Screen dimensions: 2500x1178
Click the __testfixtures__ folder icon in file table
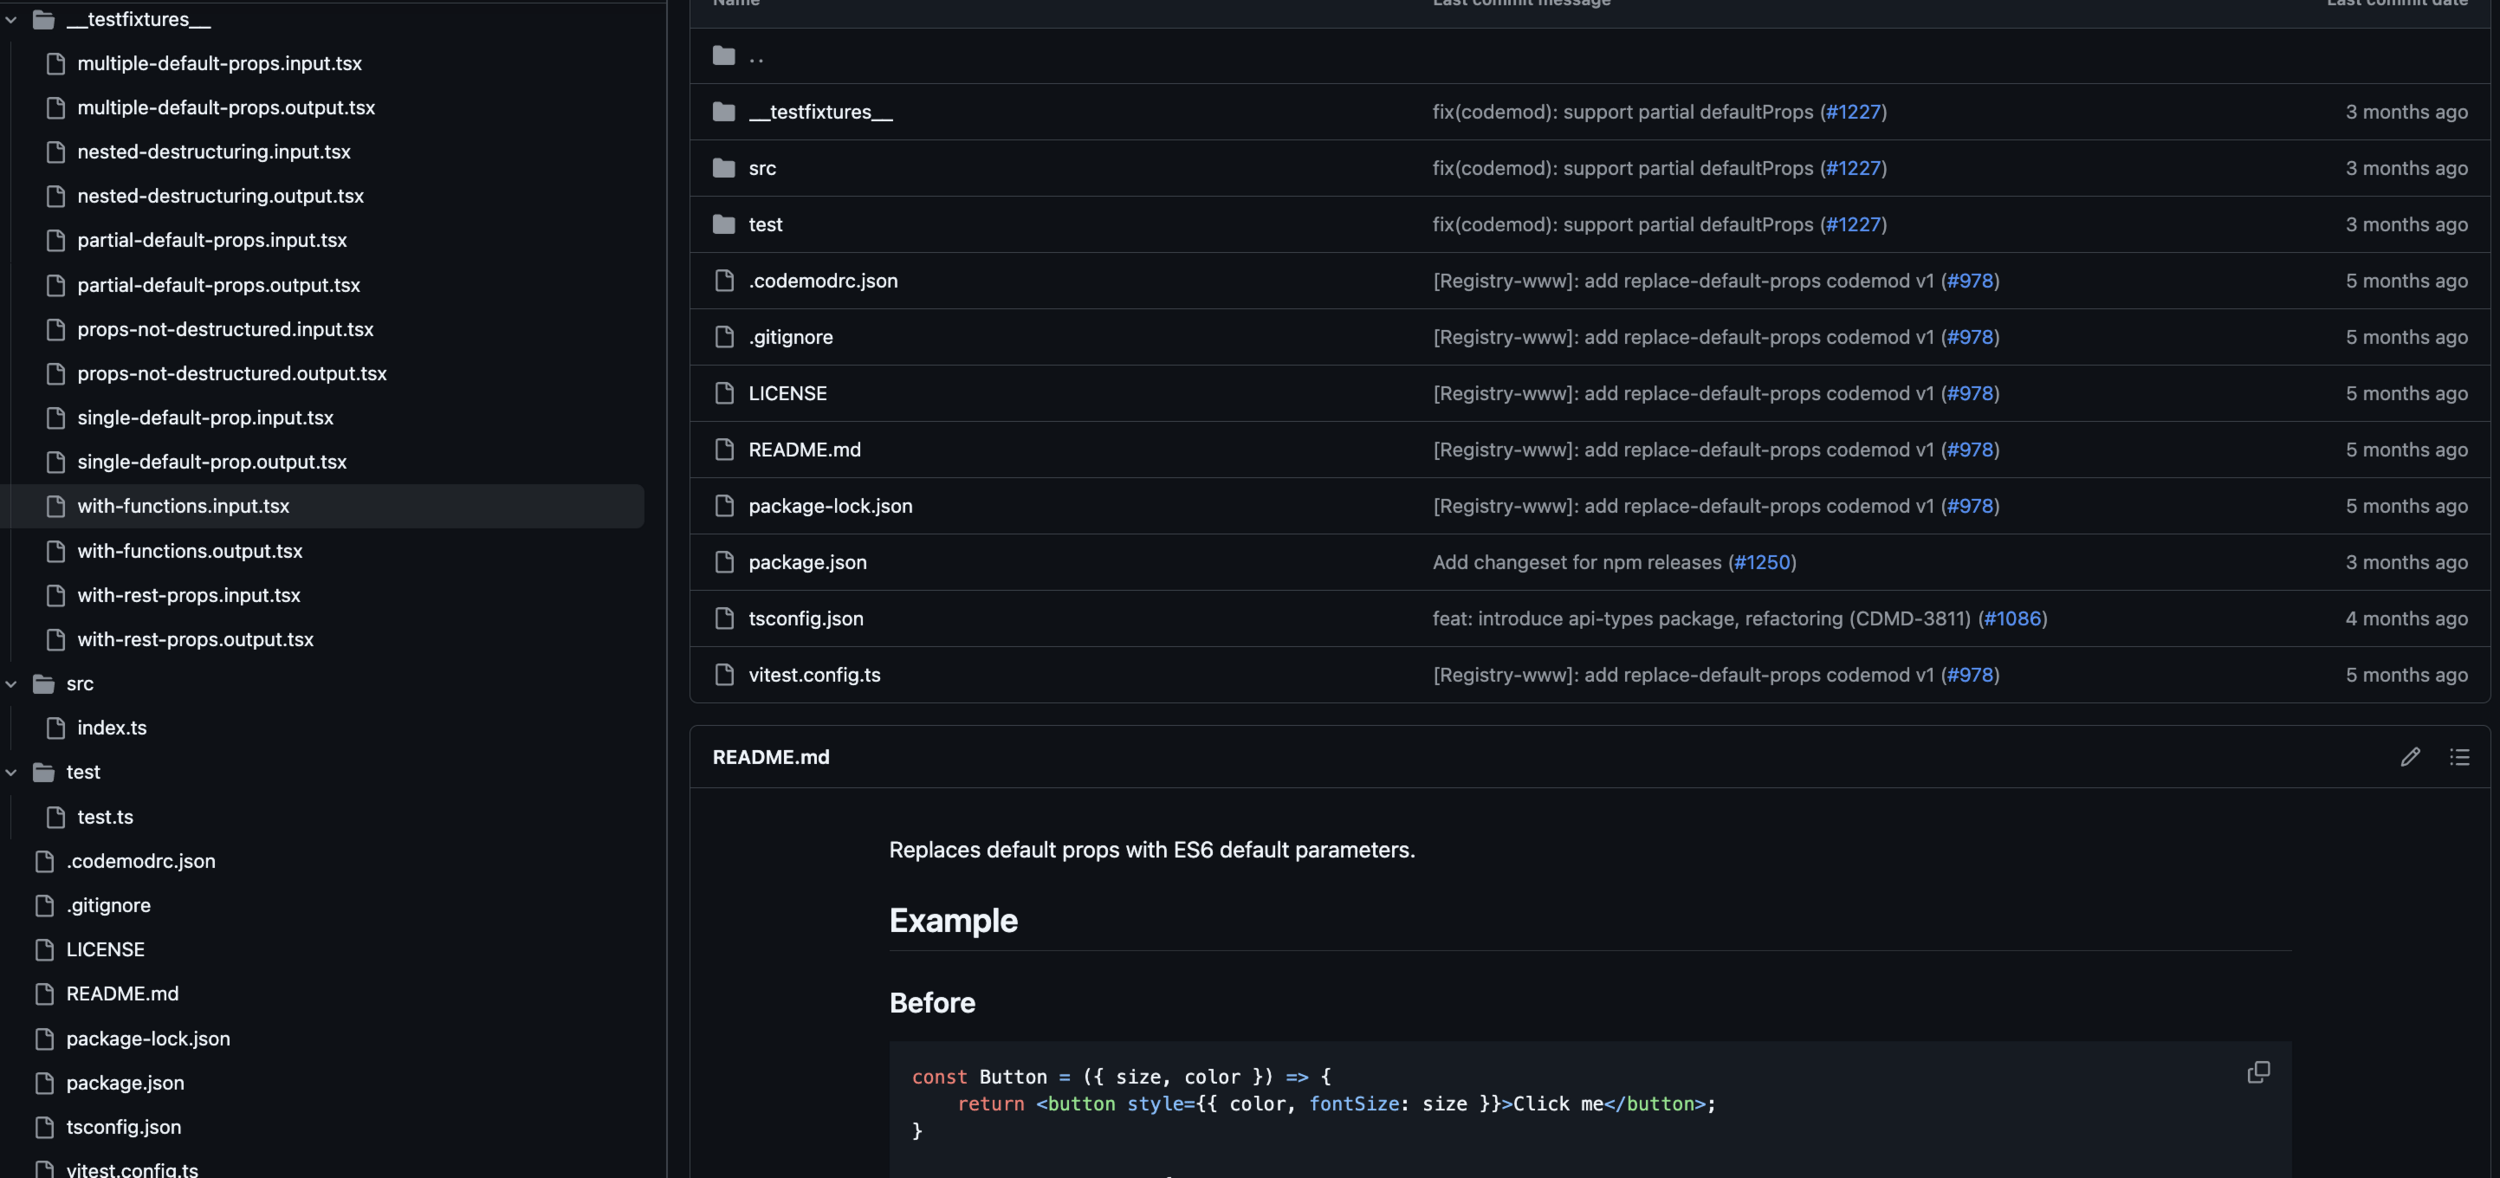tap(724, 112)
